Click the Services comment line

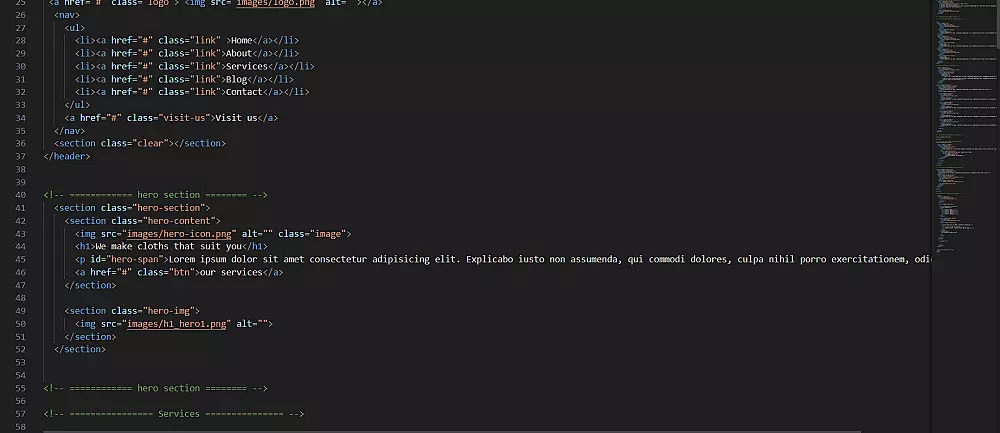(x=173, y=414)
